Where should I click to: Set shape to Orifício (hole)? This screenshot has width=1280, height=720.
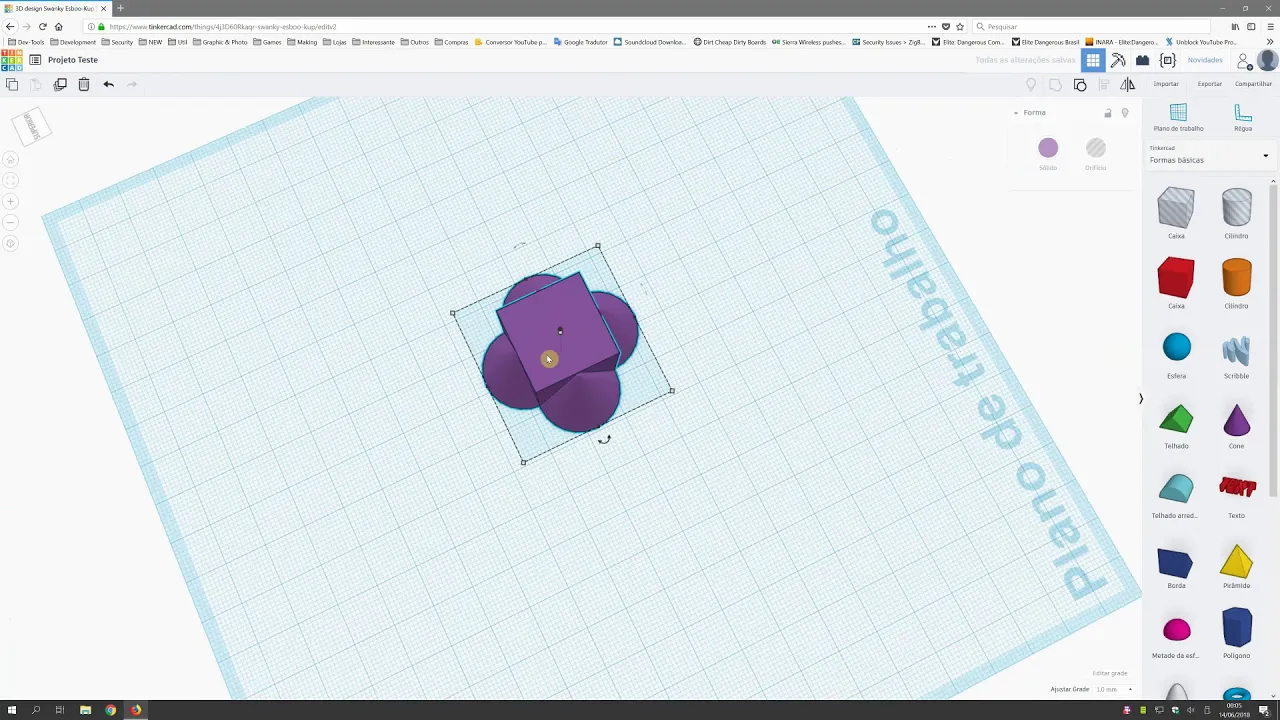point(1096,148)
